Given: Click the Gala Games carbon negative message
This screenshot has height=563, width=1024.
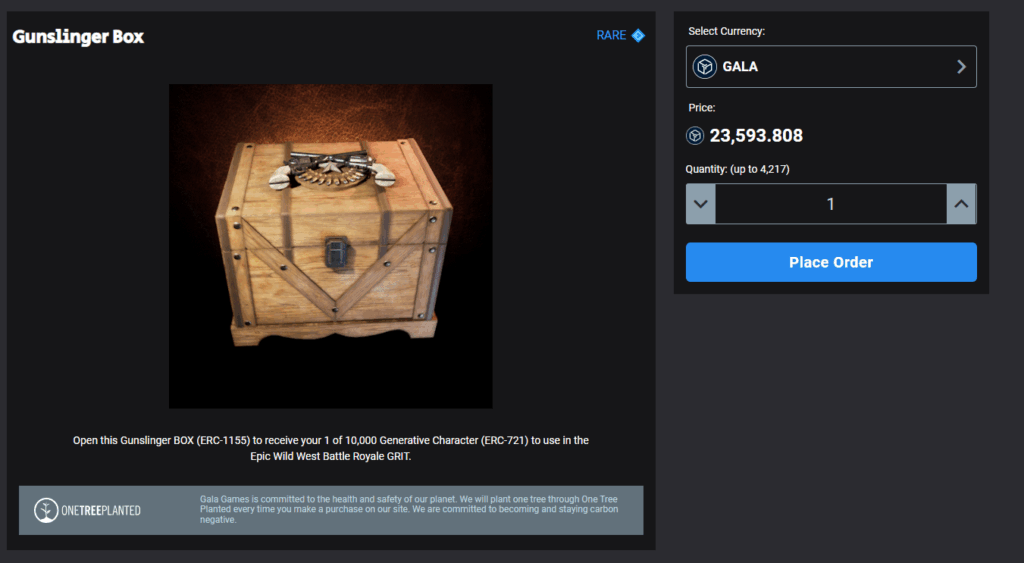Looking at the screenshot, I should (x=409, y=509).
